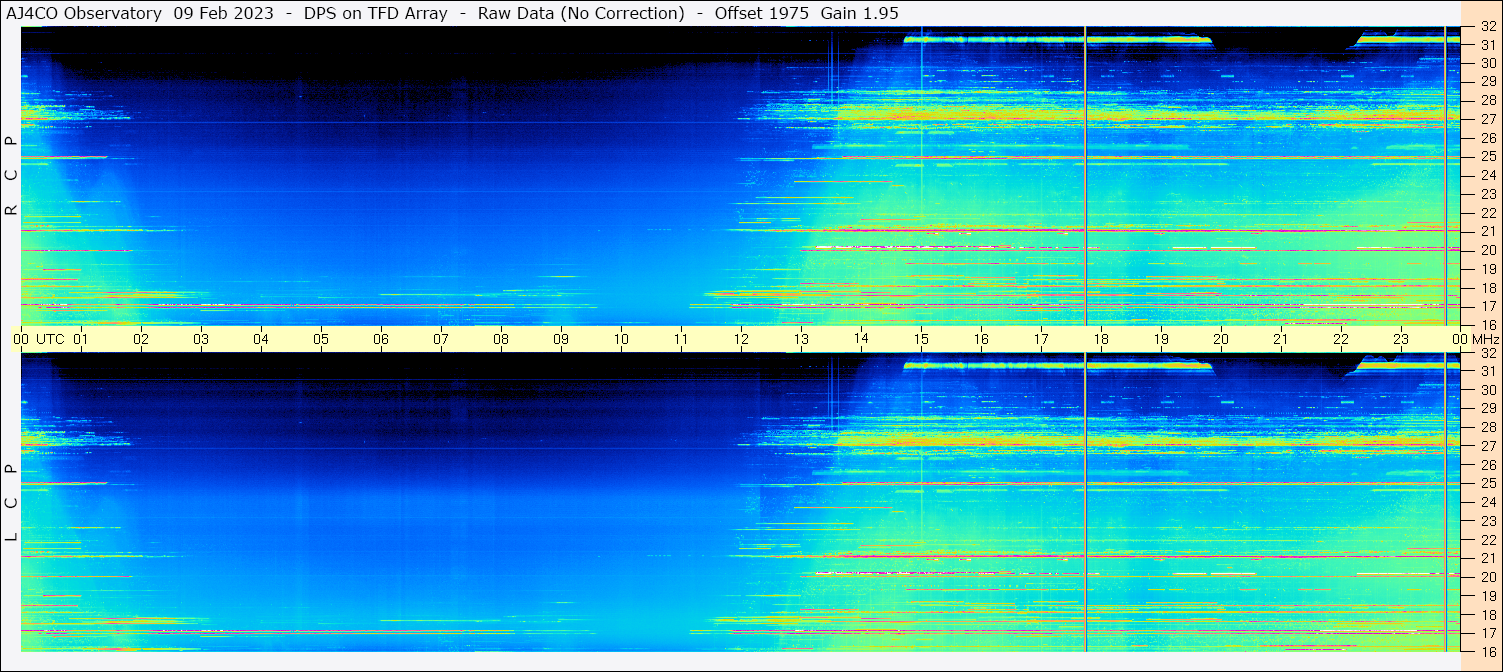Click the pink vertical line before 18 UTC in RCP
This screenshot has height=672, width=1503.
(x=1085, y=176)
